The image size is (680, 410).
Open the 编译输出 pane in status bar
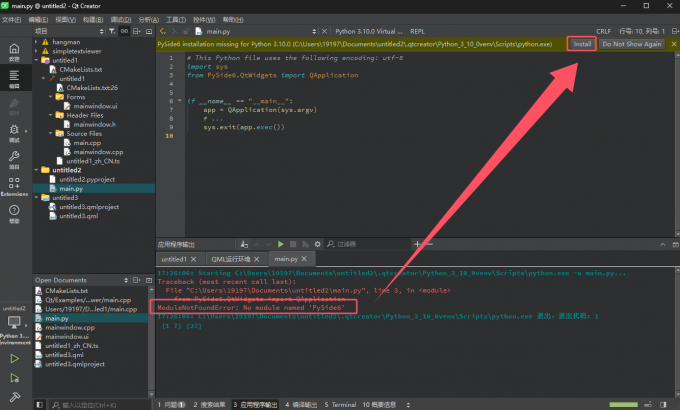click(300, 404)
